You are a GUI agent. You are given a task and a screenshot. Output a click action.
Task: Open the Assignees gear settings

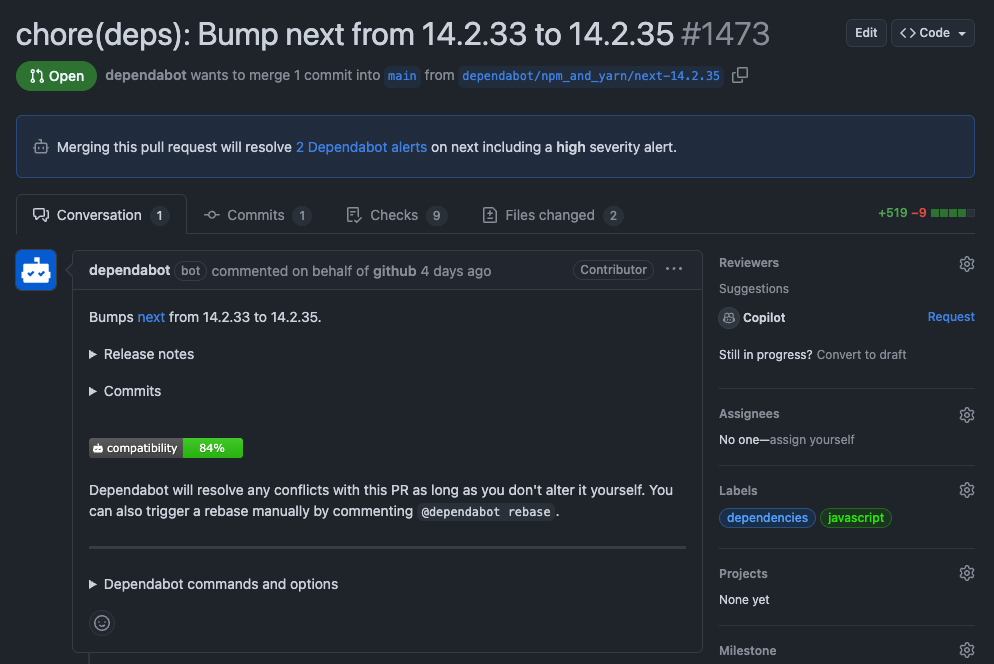coord(966,415)
